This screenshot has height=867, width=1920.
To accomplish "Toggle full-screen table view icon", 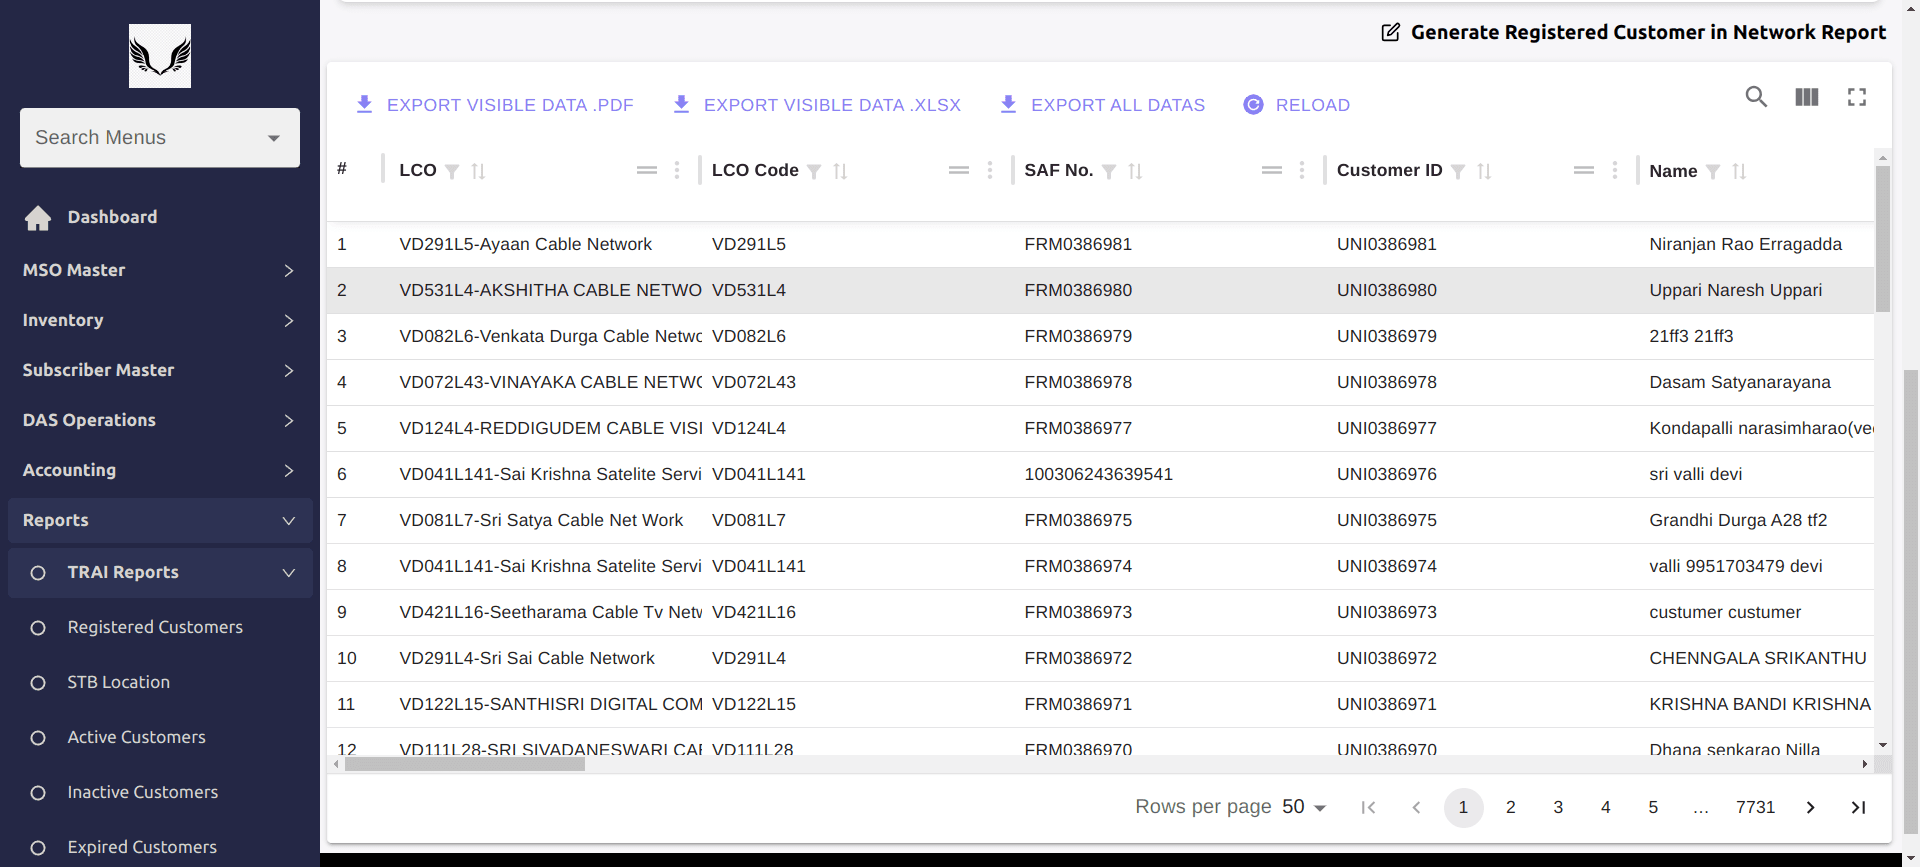I will tap(1856, 97).
